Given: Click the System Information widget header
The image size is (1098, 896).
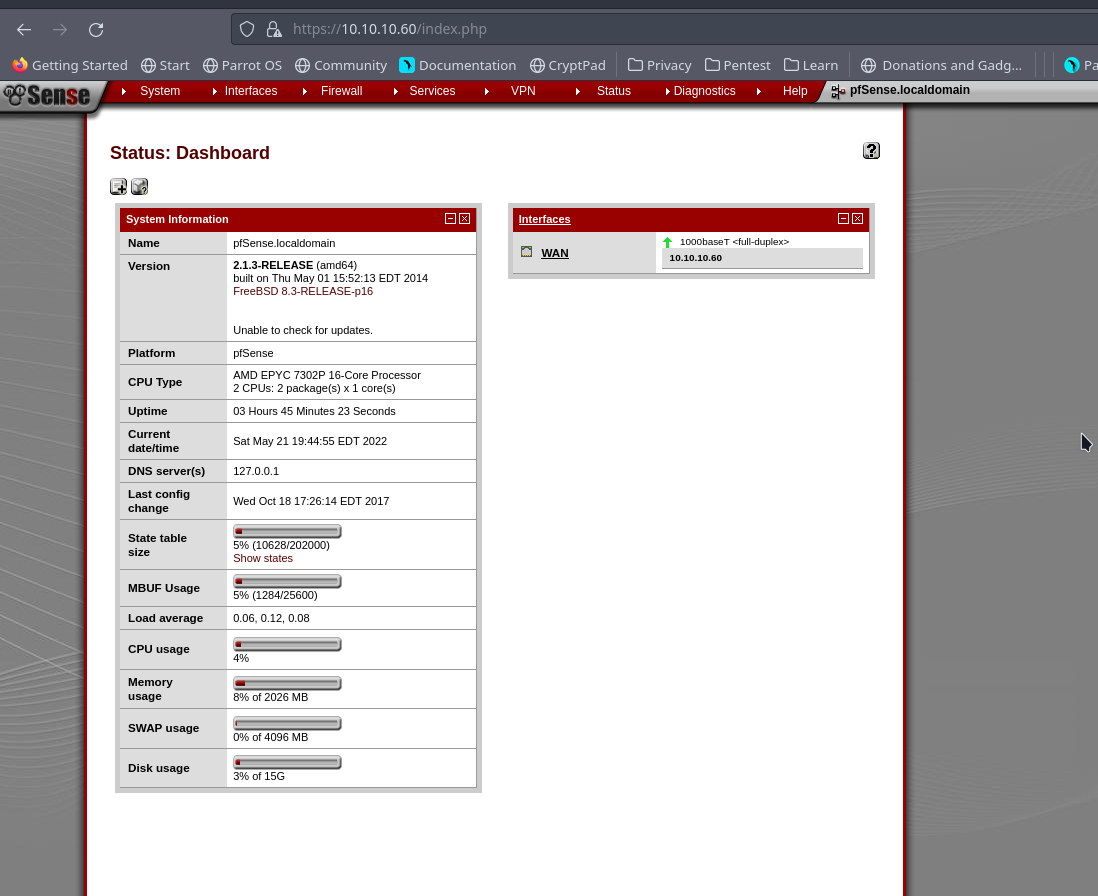Looking at the screenshot, I should pos(298,219).
